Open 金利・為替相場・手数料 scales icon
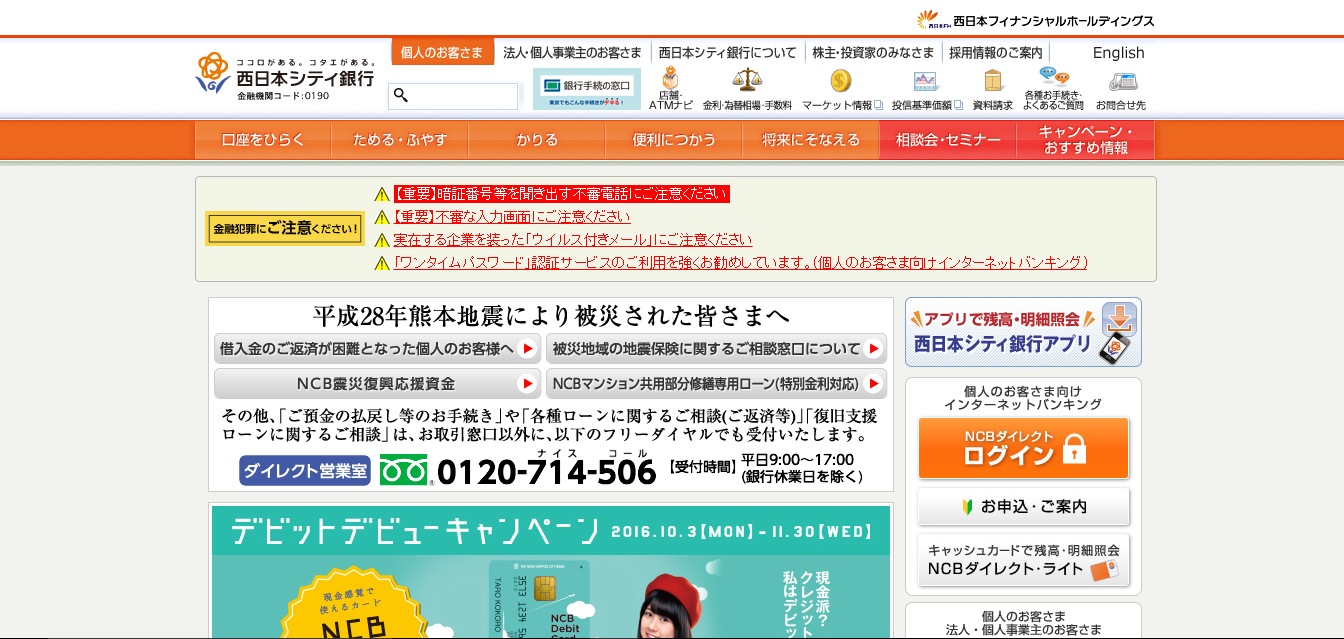Viewport: 1344px width, 639px height. tap(747, 88)
